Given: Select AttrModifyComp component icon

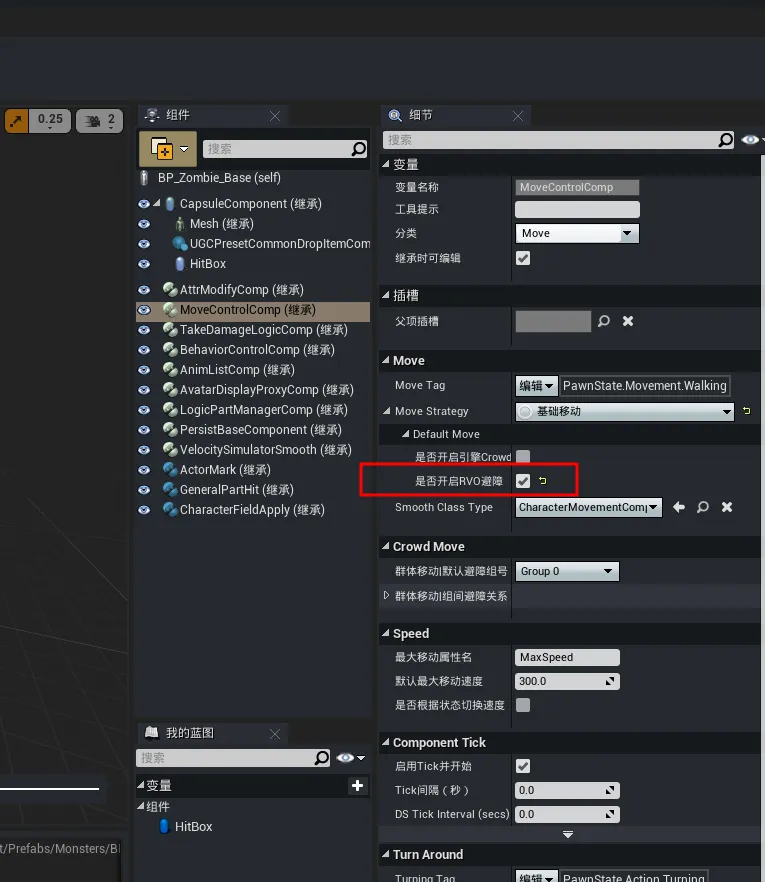Looking at the screenshot, I should click(x=170, y=289).
